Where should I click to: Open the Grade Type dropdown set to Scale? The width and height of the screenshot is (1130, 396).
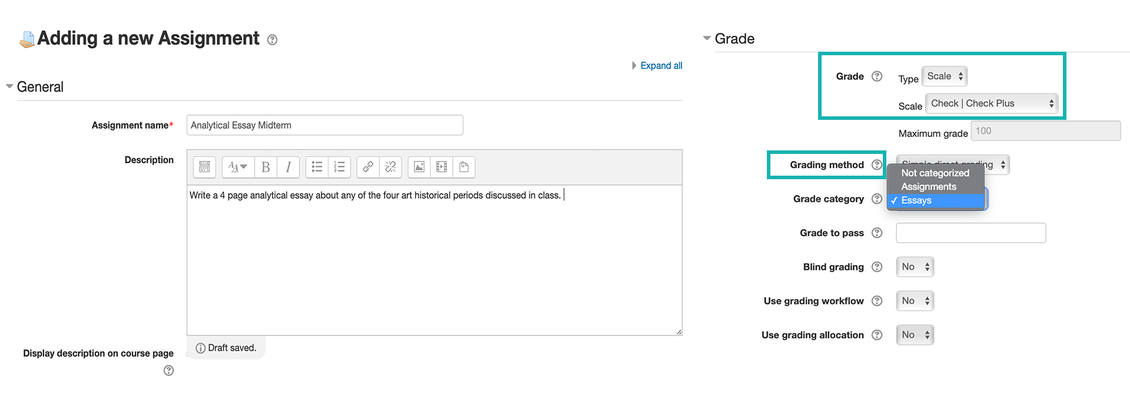click(x=945, y=76)
